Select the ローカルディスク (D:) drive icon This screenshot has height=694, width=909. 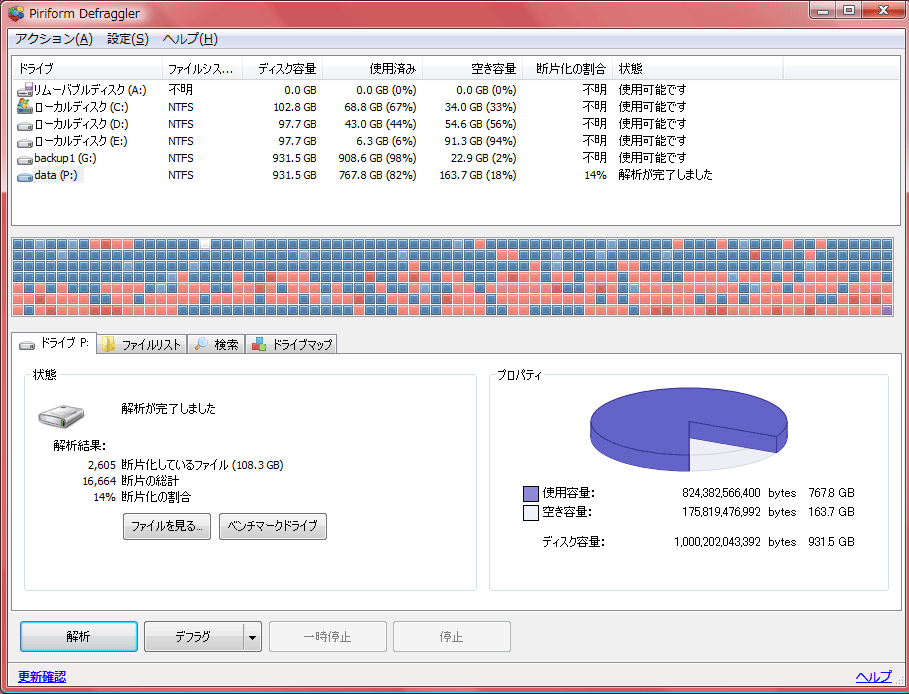coord(25,125)
